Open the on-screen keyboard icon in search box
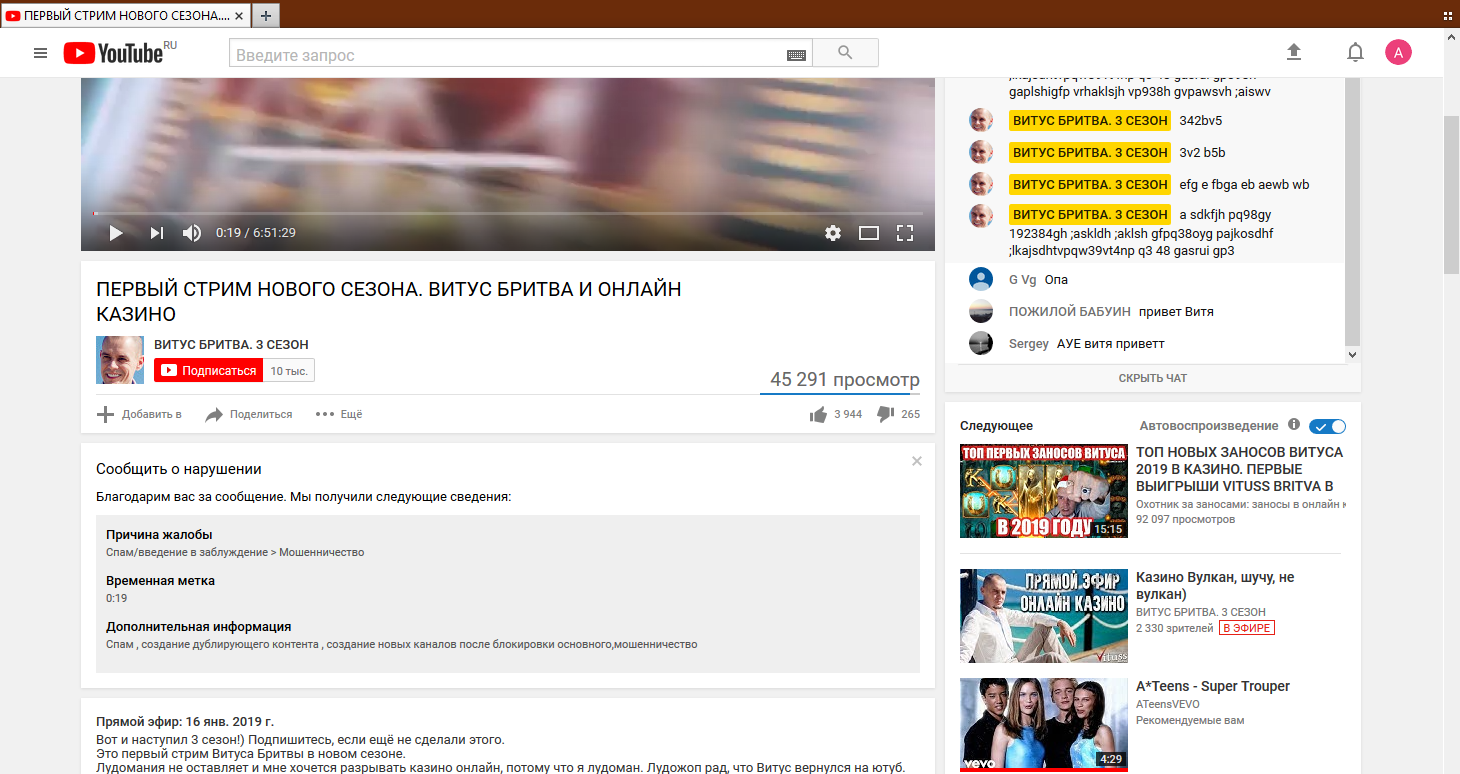Viewport: 1460px width, 774px height. (x=796, y=55)
